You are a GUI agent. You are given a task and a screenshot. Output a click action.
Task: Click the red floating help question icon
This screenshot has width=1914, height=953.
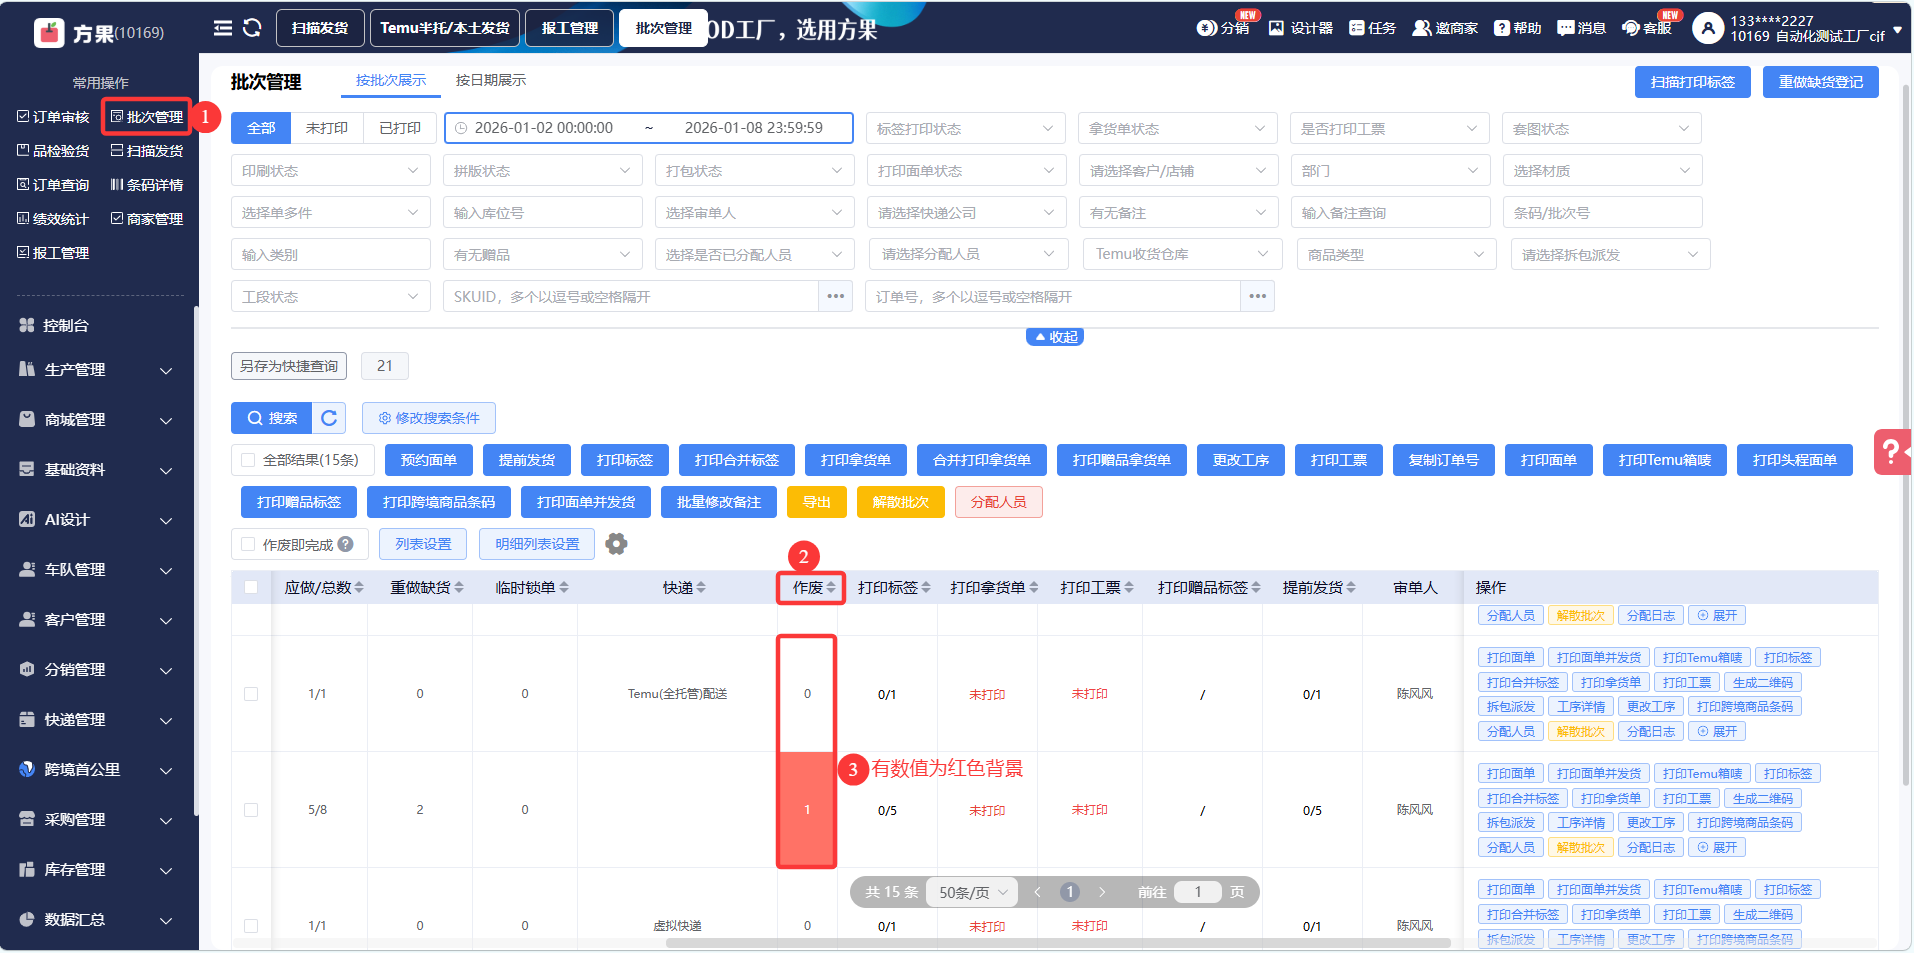[1892, 452]
